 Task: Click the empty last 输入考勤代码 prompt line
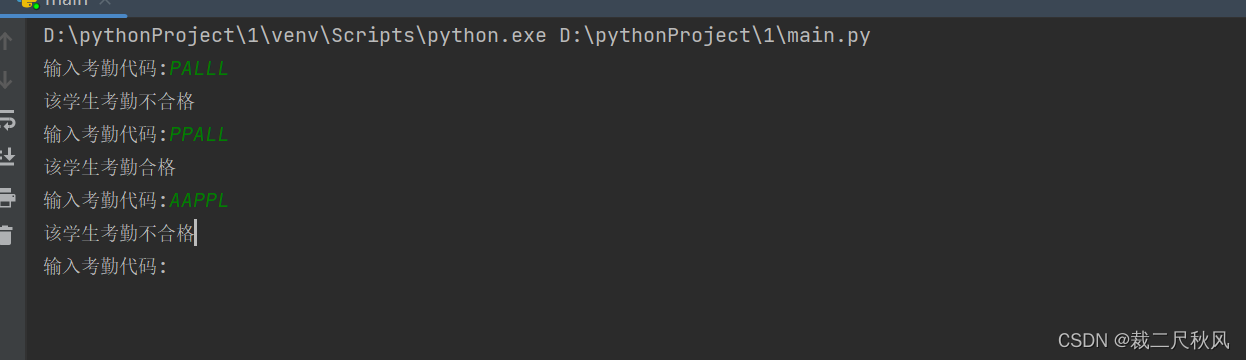point(106,266)
